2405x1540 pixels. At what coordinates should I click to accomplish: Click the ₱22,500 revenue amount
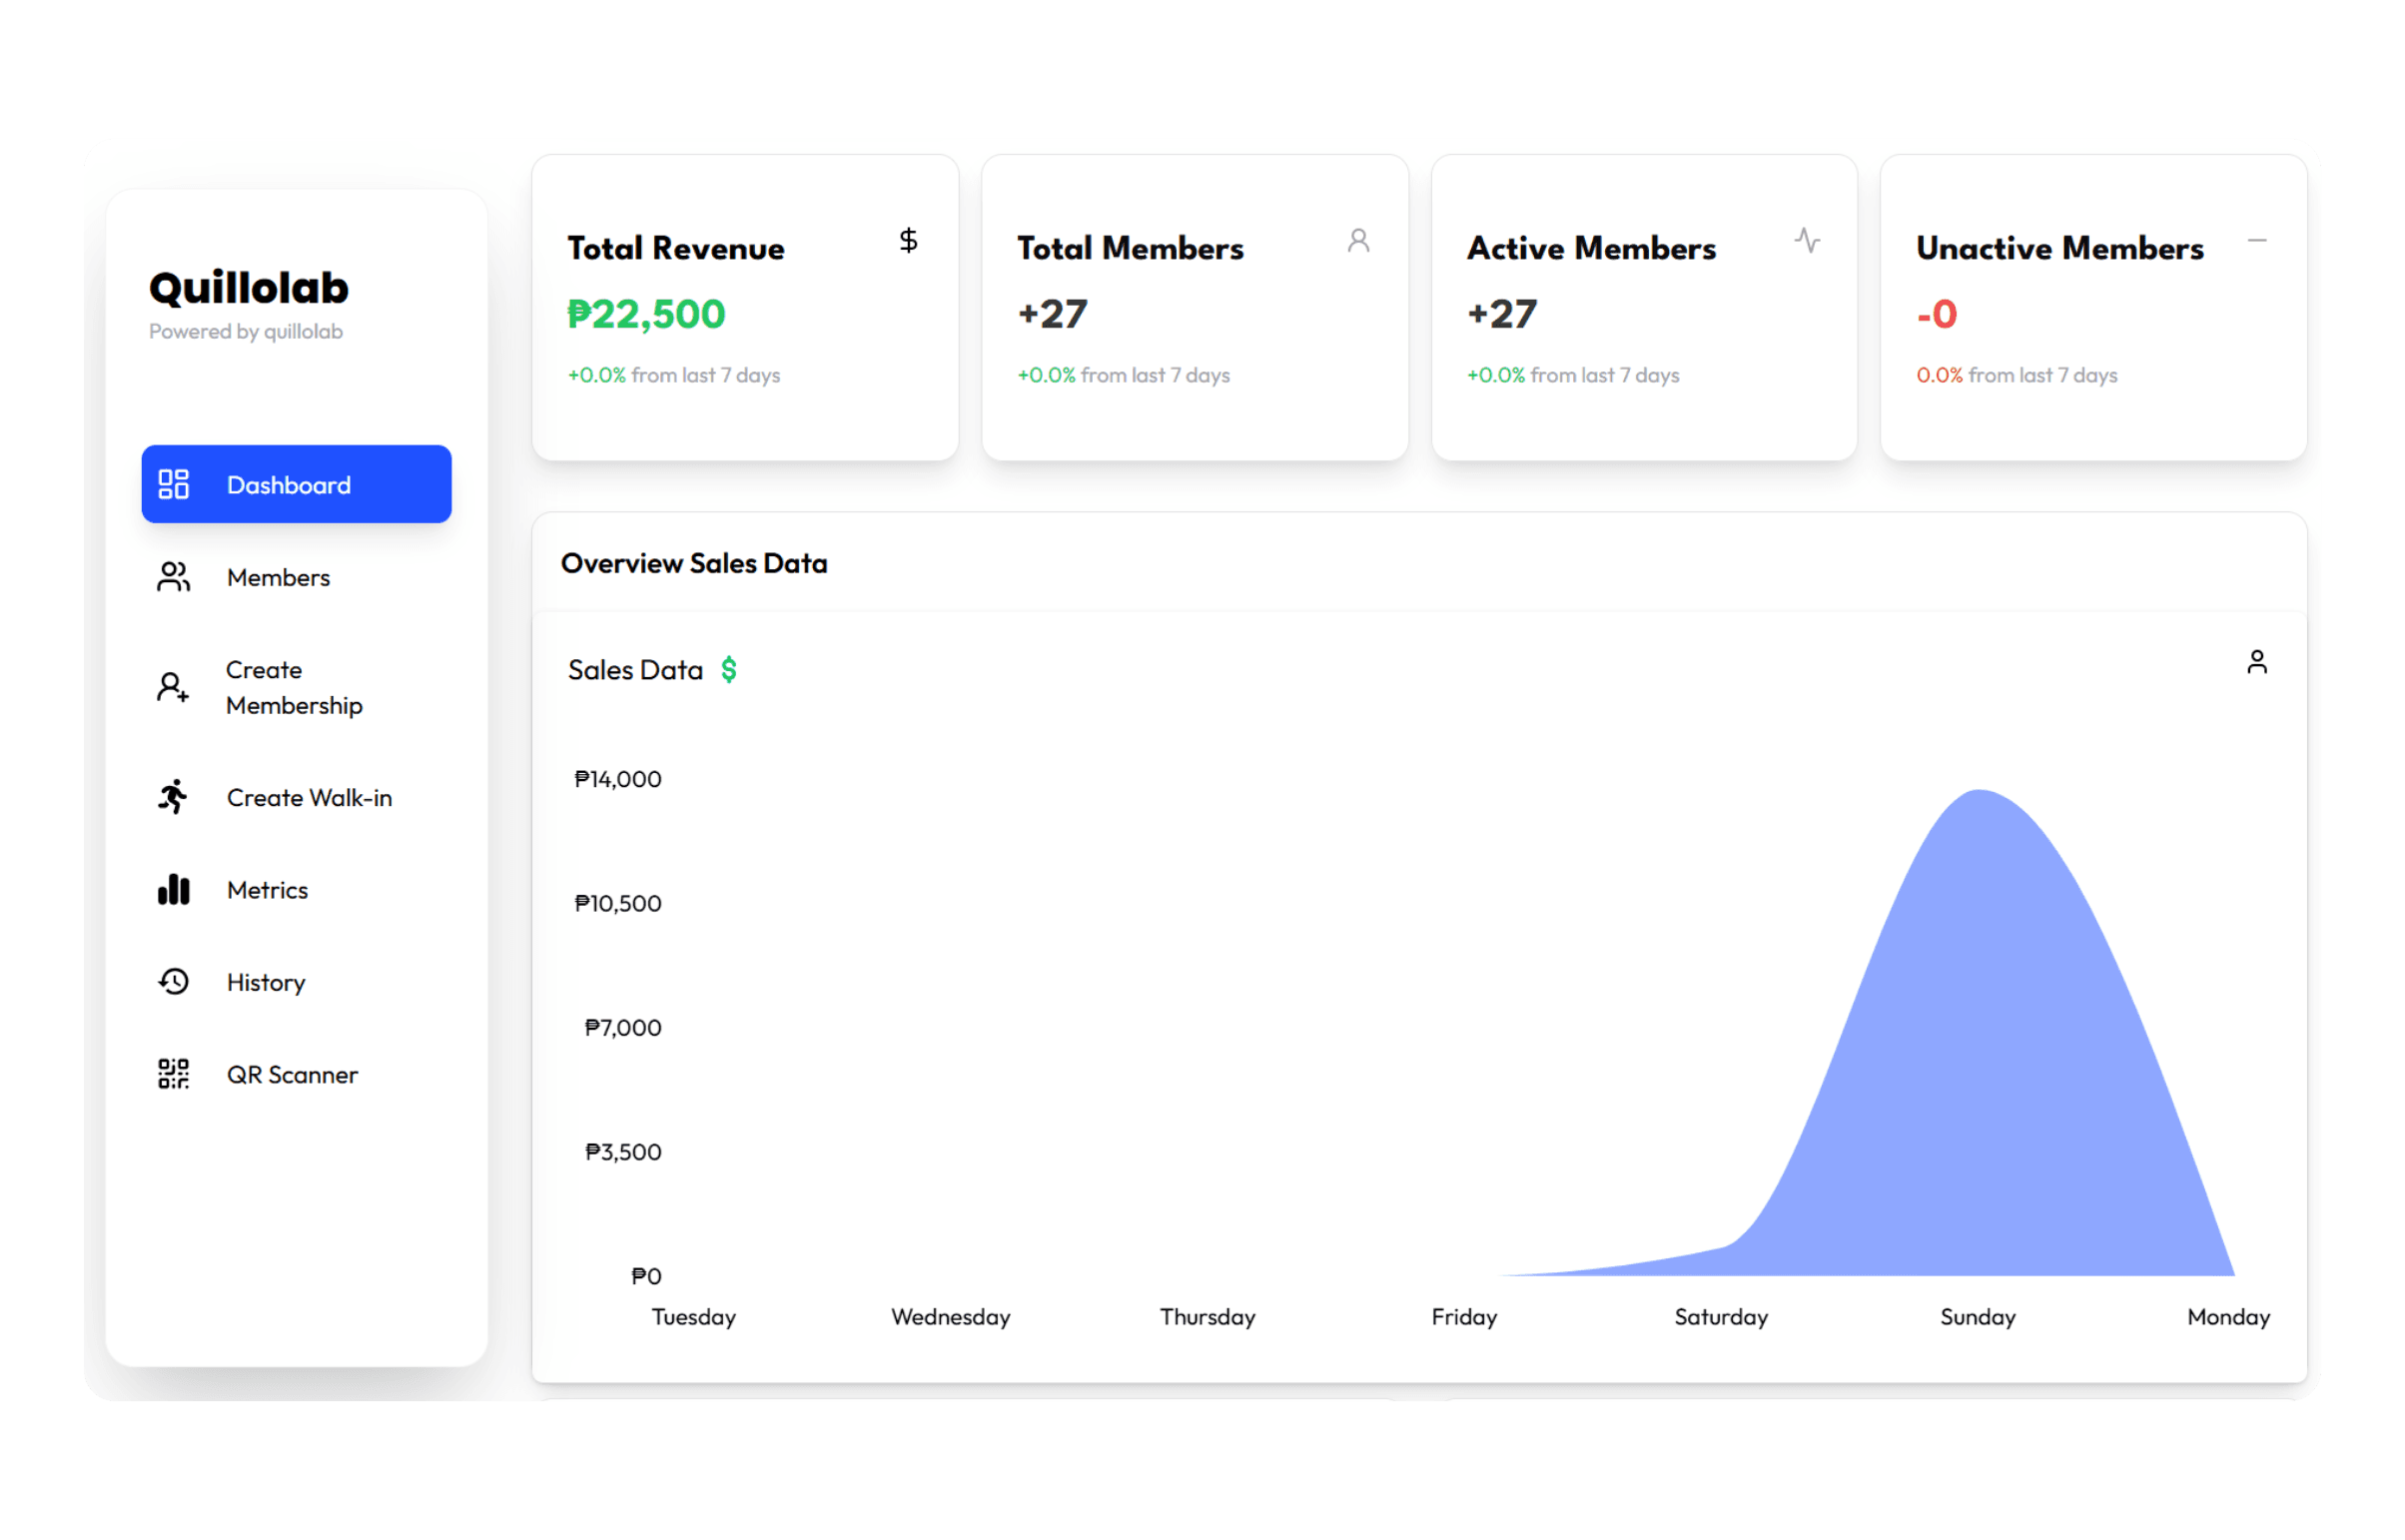[646, 314]
